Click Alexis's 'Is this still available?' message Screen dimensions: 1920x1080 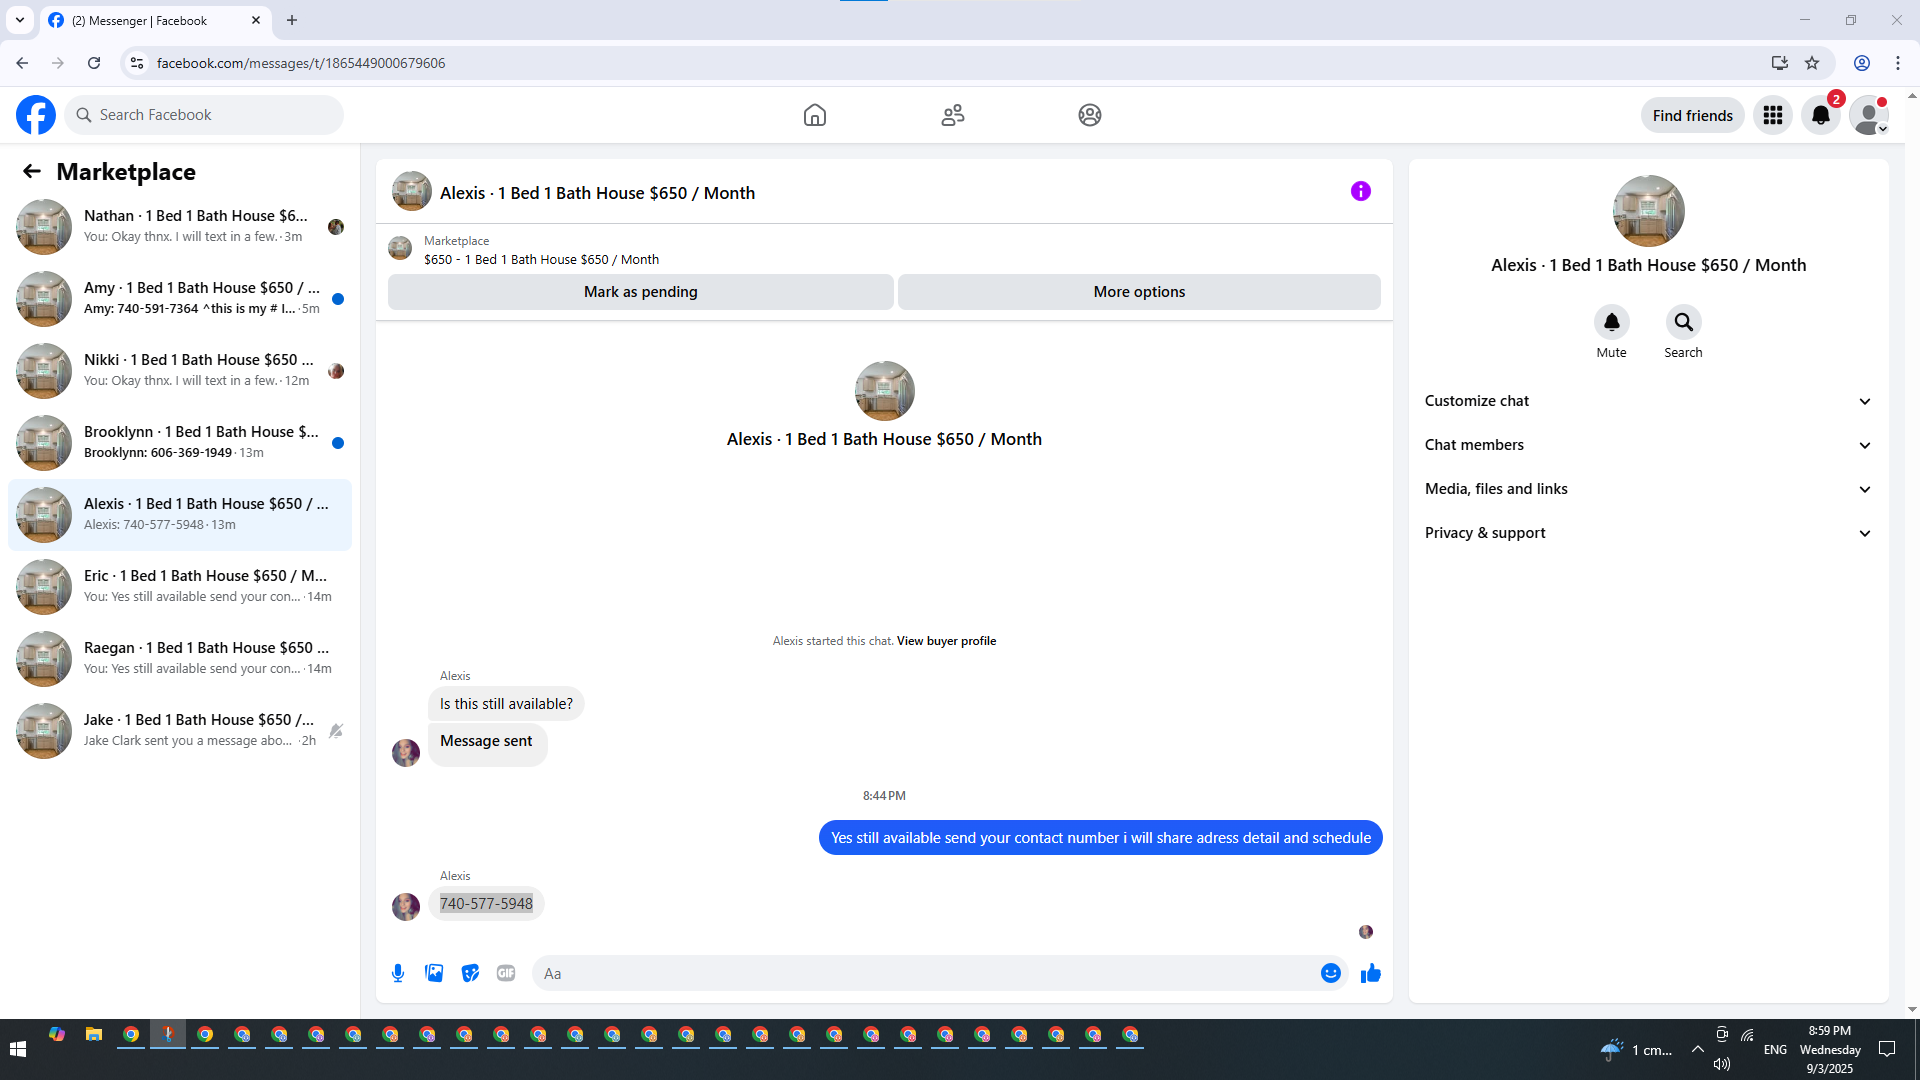coord(506,704)
